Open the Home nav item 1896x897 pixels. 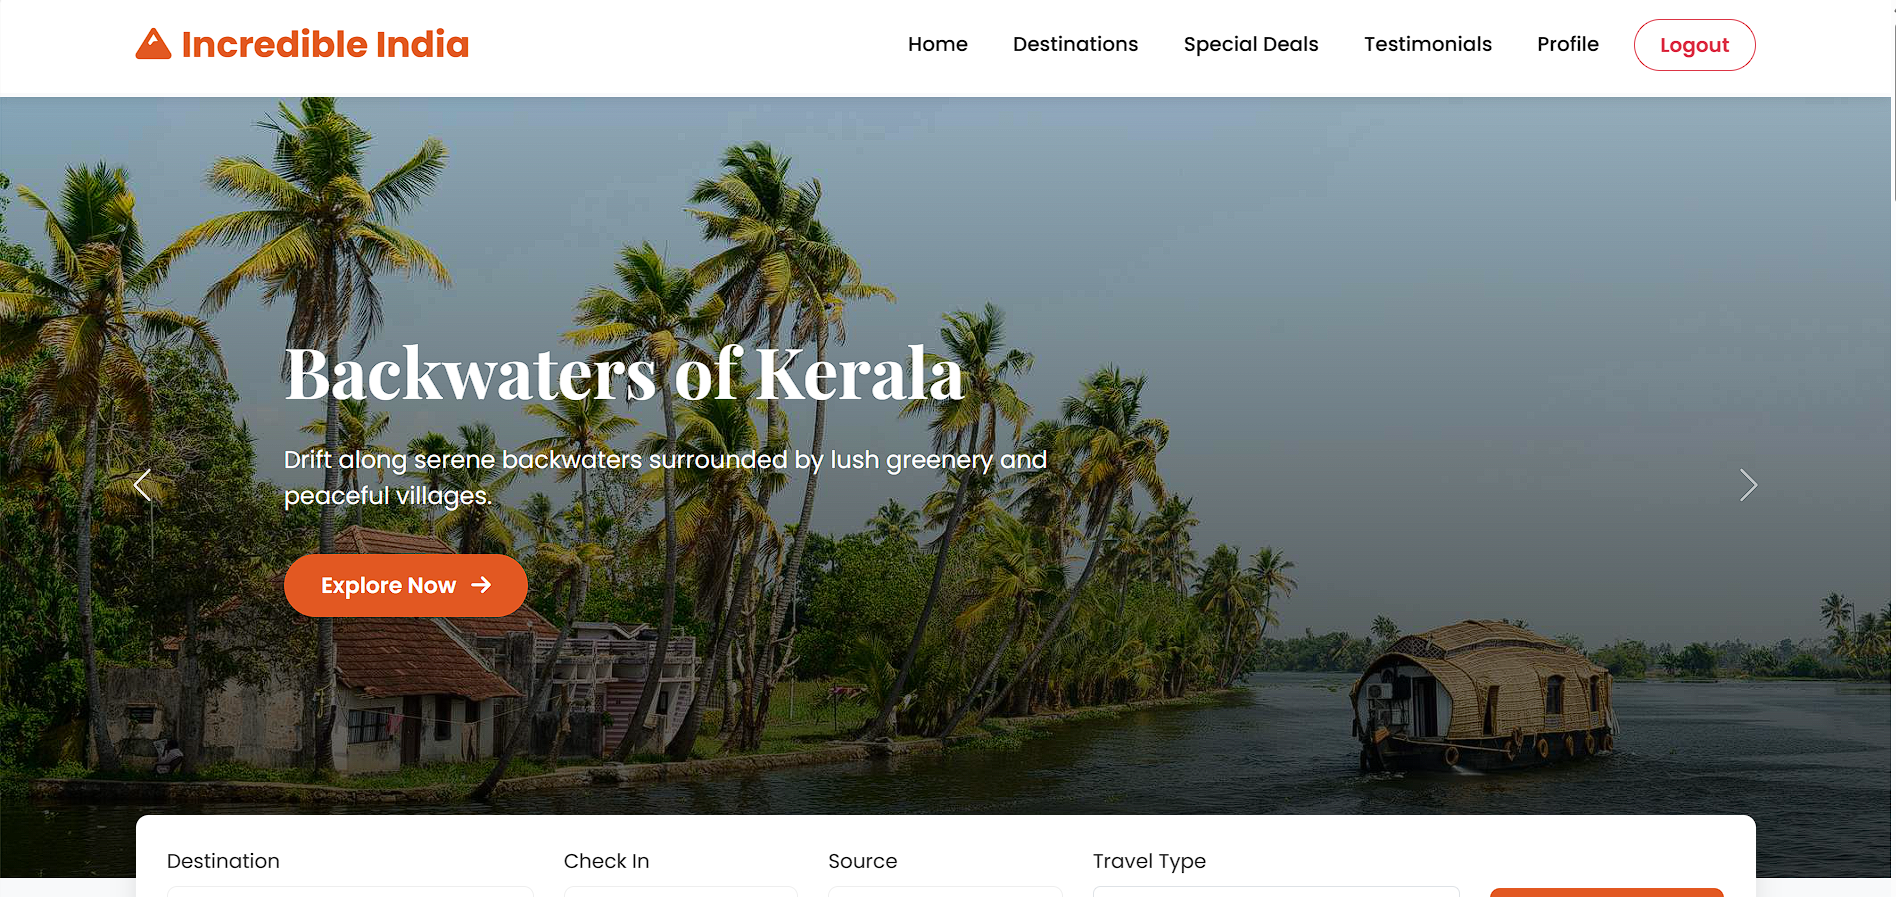tap(938, 44)
